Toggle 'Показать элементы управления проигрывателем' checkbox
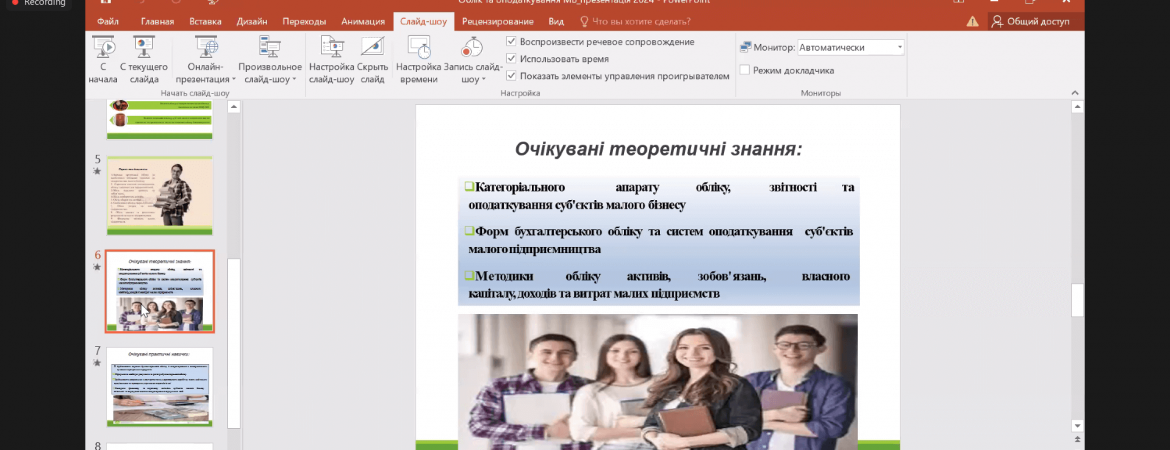The height and width of the screenshot is (450, 1170). [x=511, y=75]
